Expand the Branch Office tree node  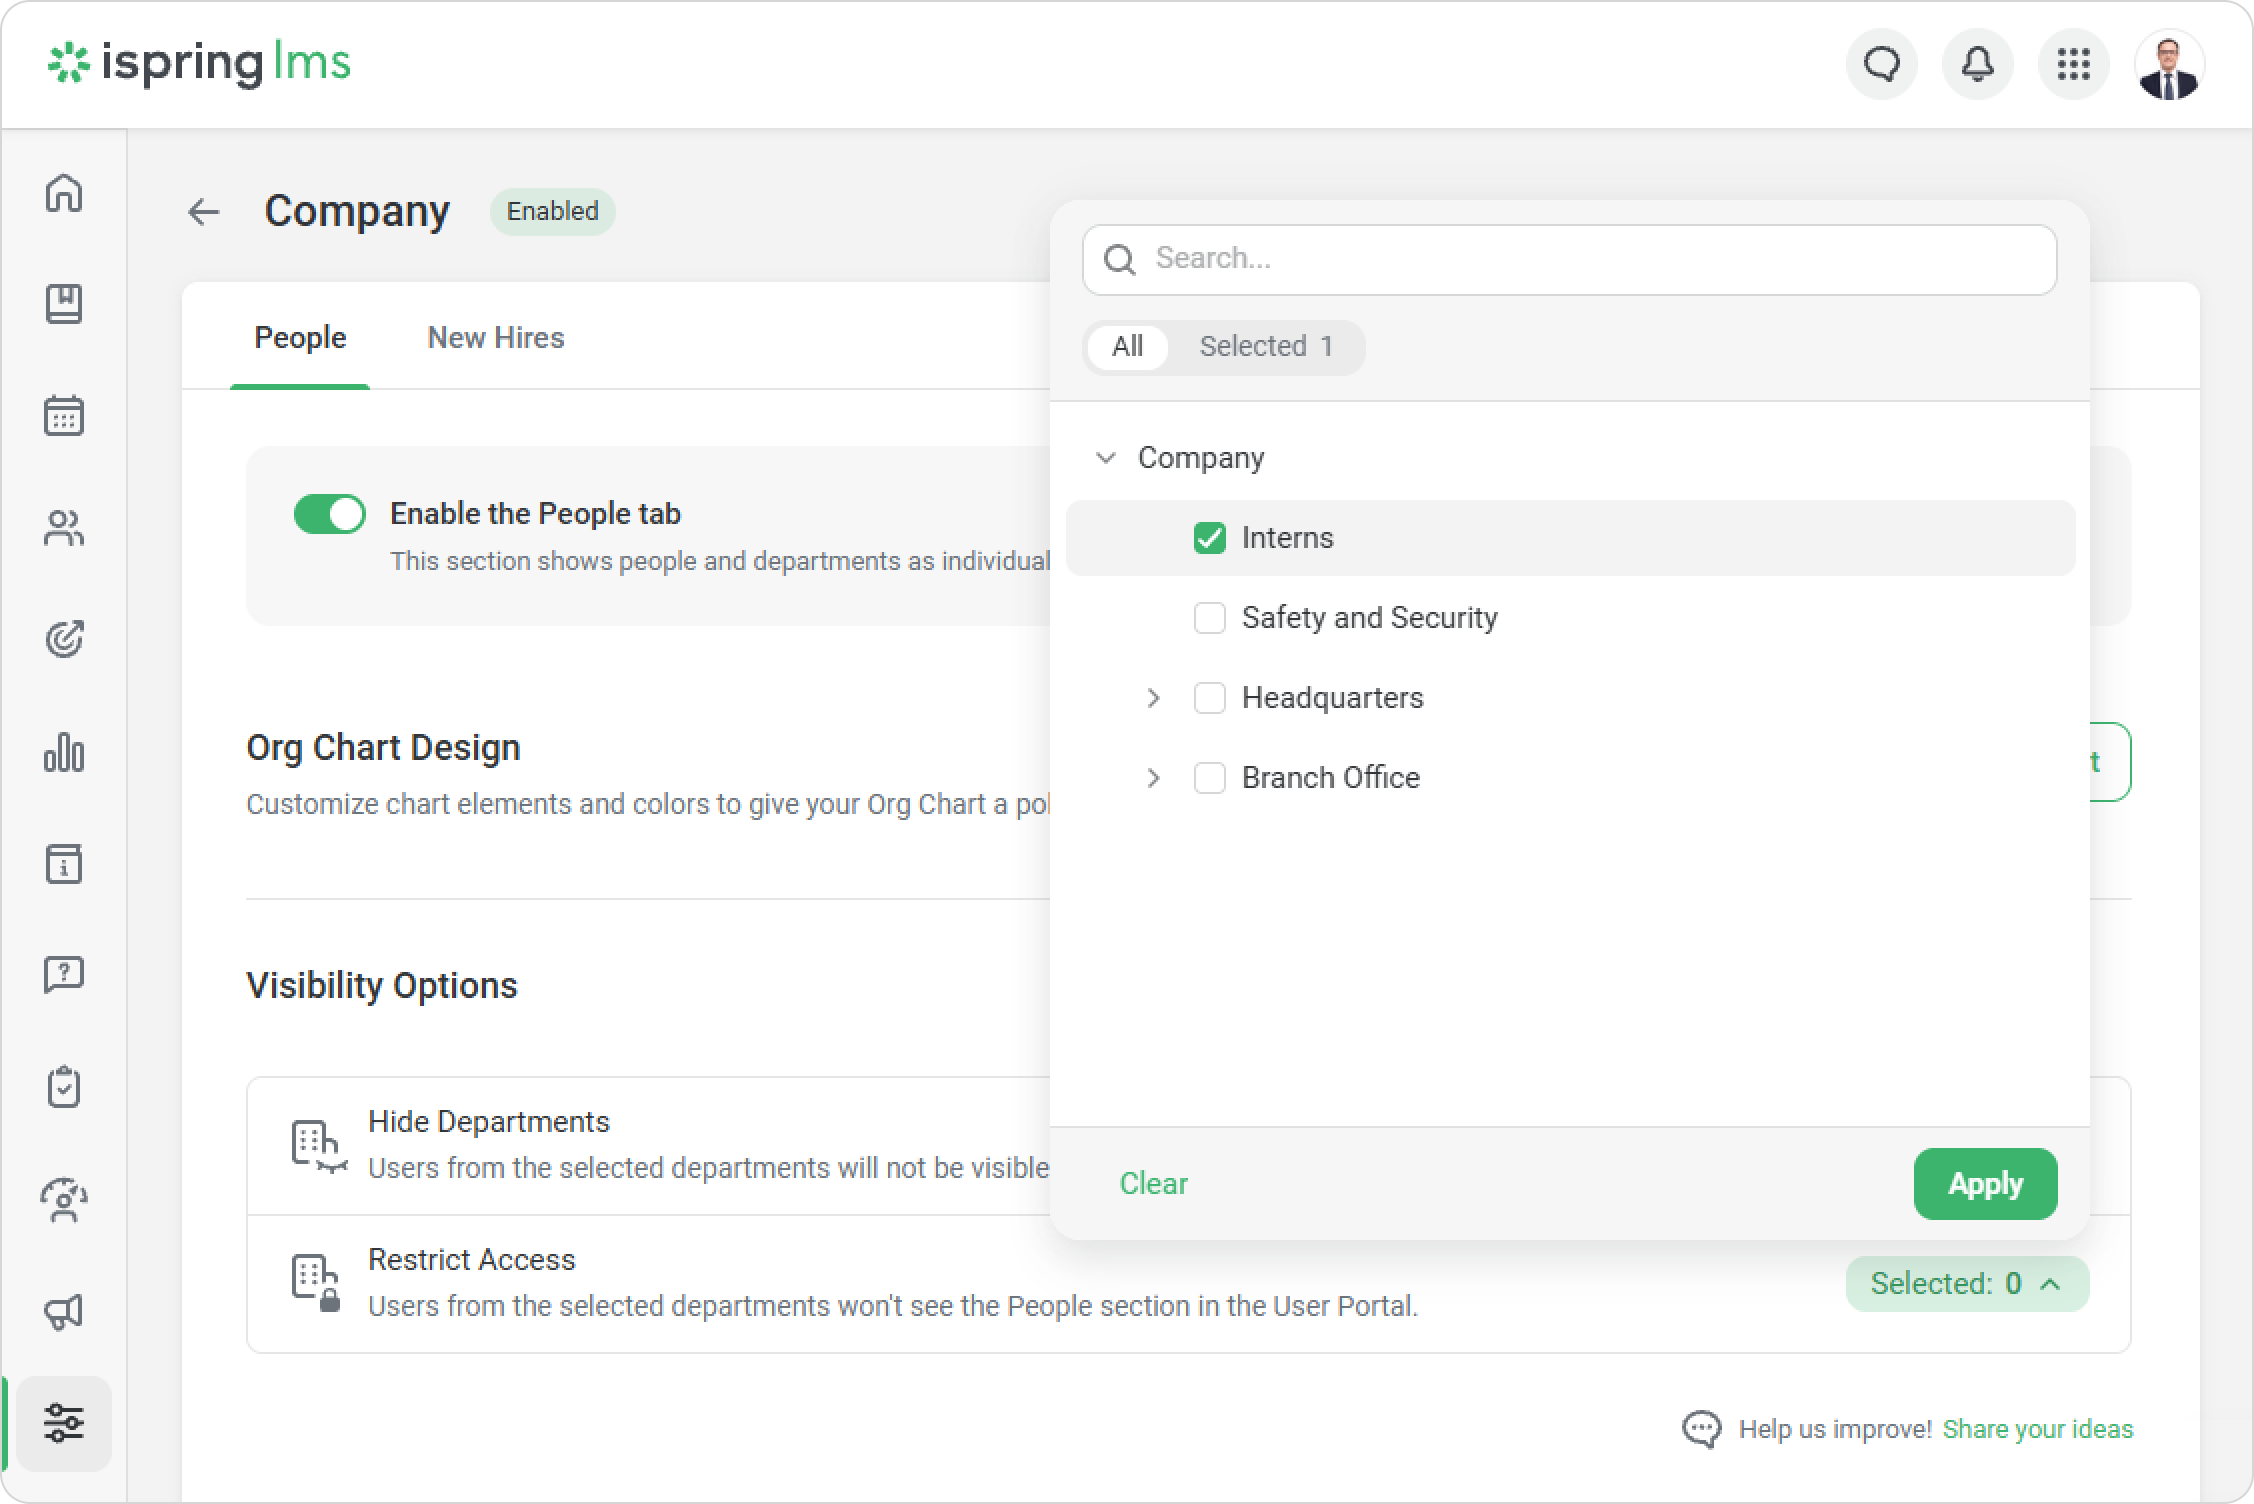[x=1153, y=778]
